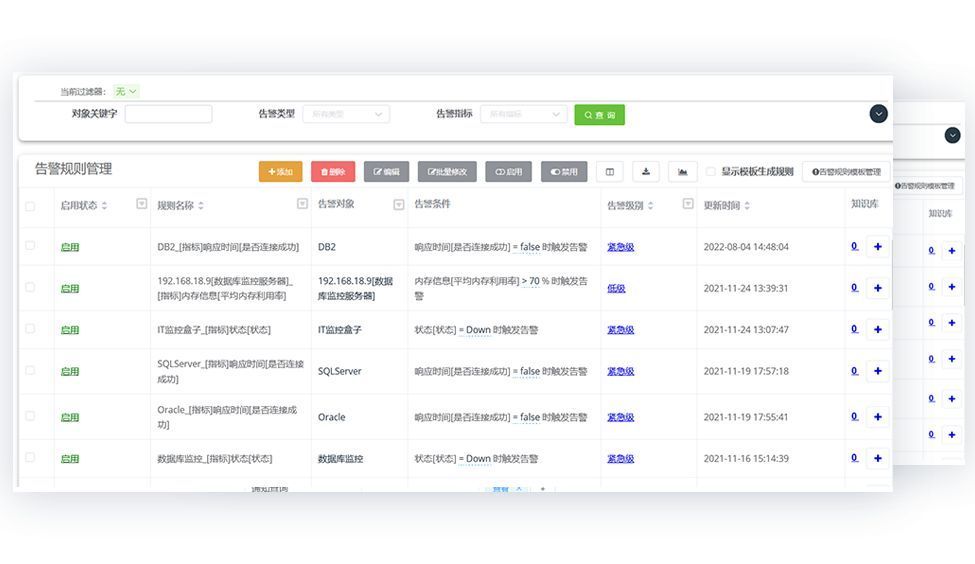Check the DB2 rule row checkbox
The height and width of the screenshot is (564, 975).
(30, 246)
